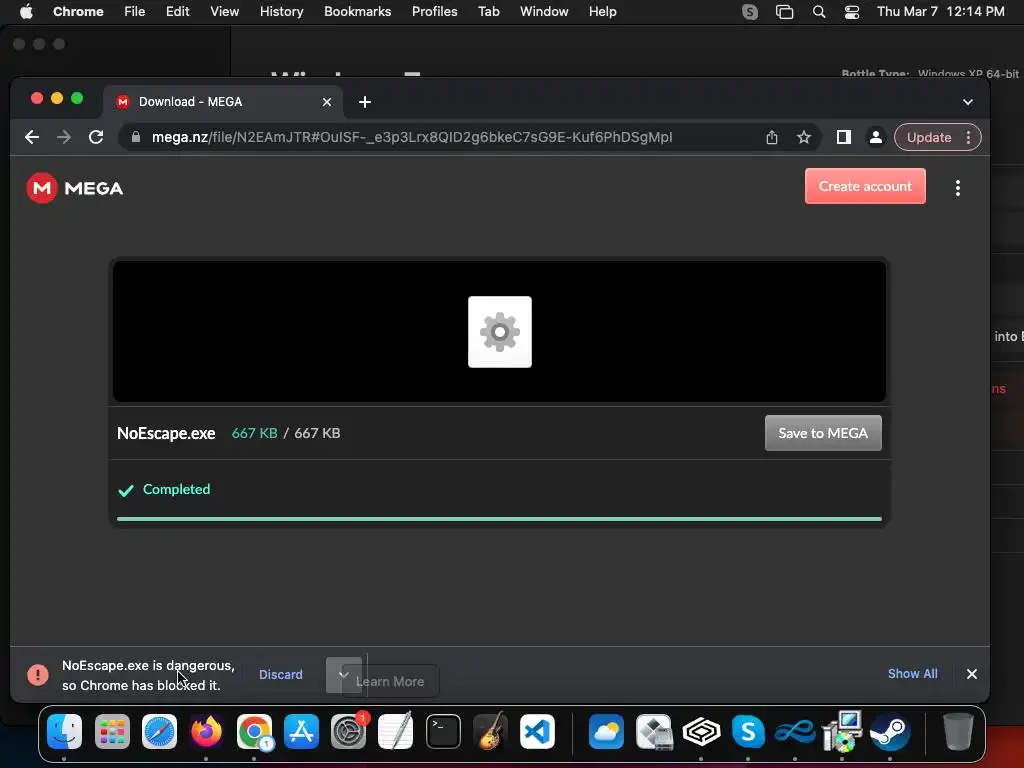Reload the MEGA download page
The height and width of the screenshot is (768, 1024).
point(96,137)
